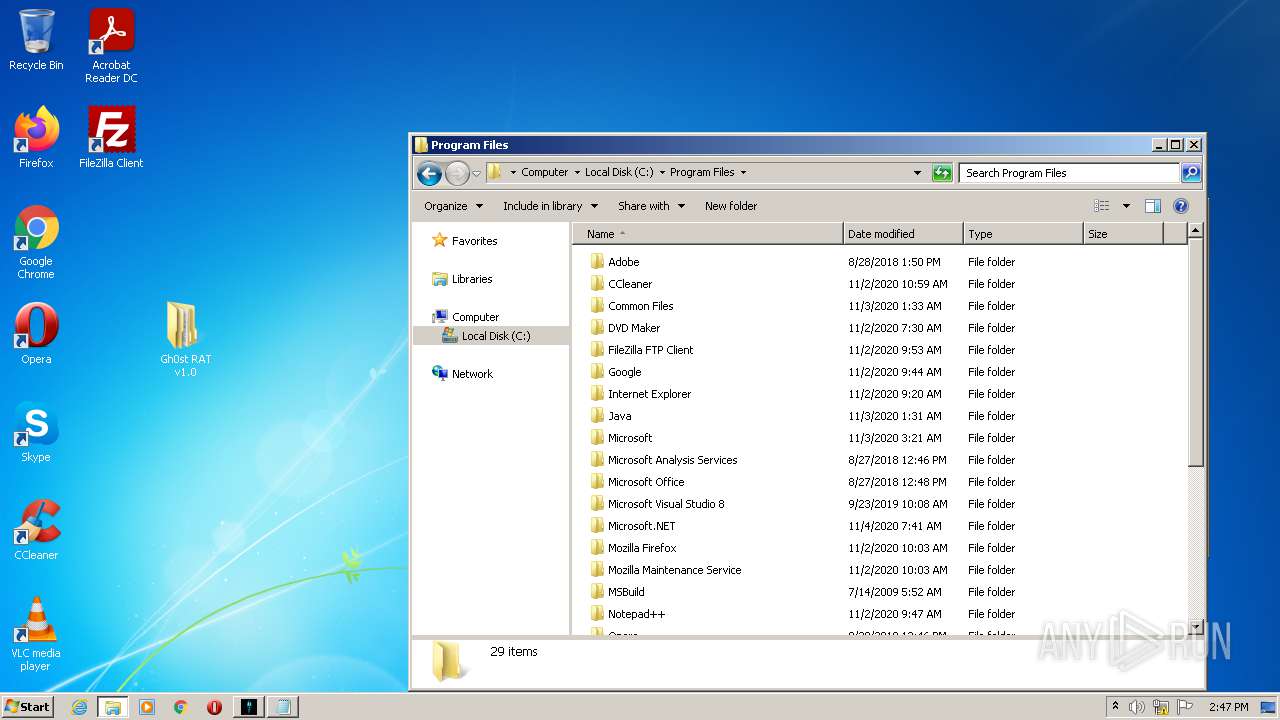
Task: Click the Forward arrow in Explorer
Action: coord(457,173)
